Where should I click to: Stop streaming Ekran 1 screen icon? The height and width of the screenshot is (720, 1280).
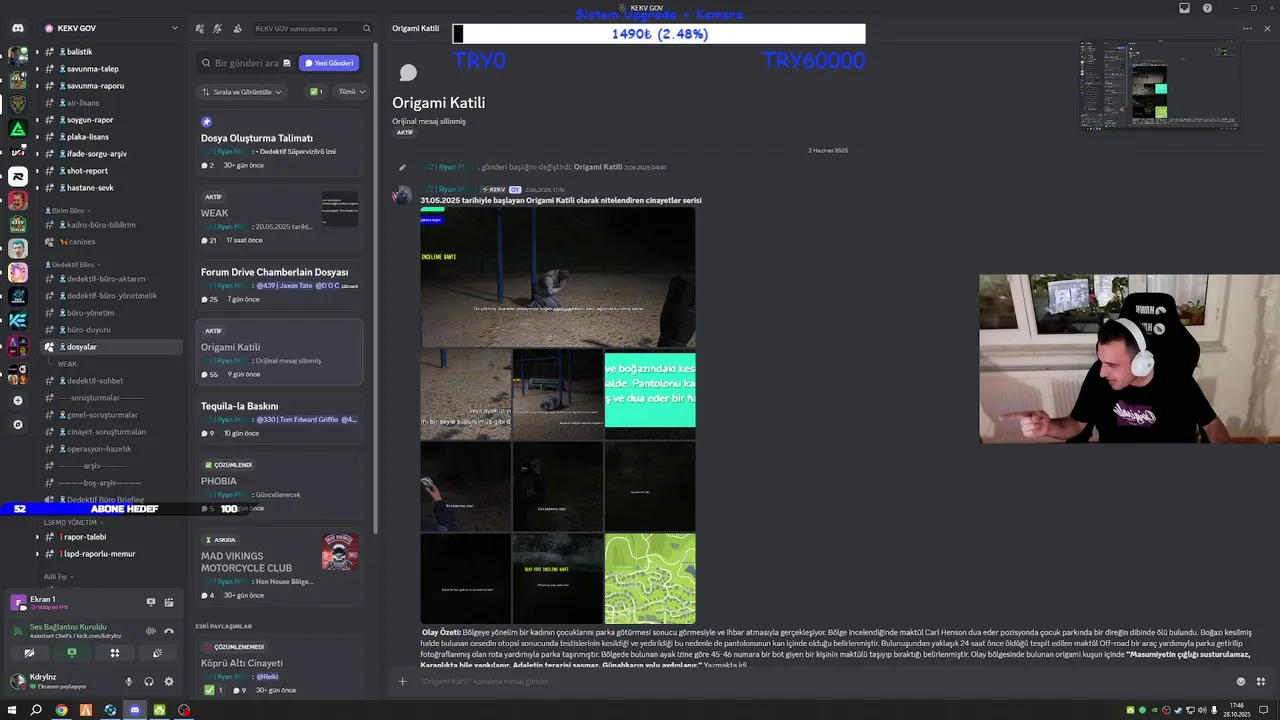151,602
